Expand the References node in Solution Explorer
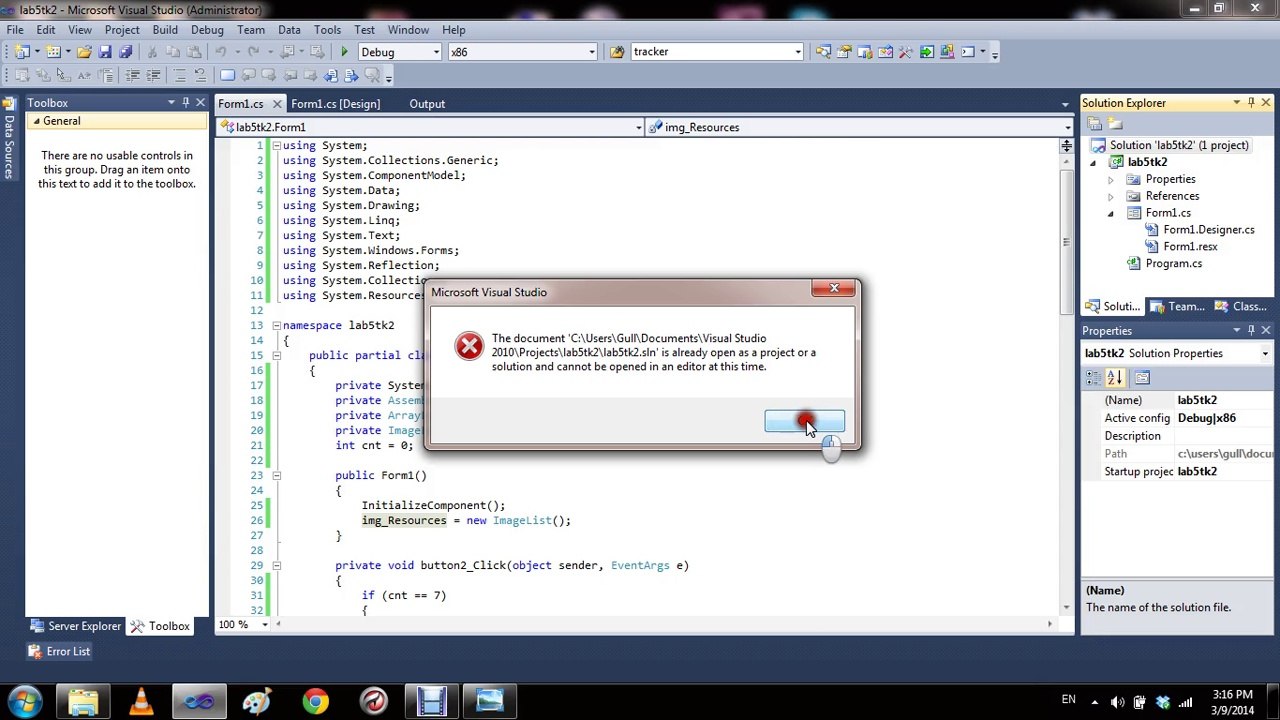 1110,196
